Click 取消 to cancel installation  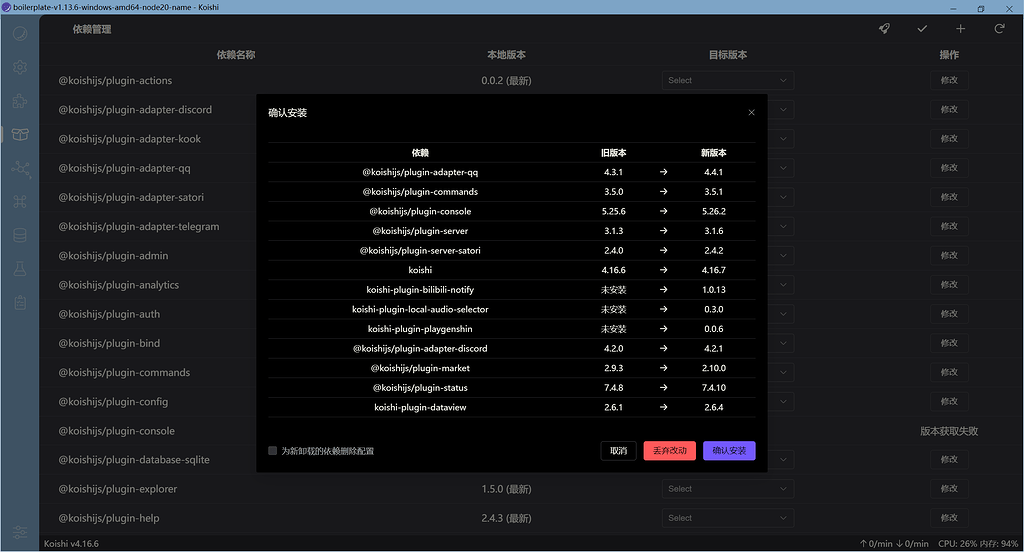pyautogui.click(x=618, y=451)
